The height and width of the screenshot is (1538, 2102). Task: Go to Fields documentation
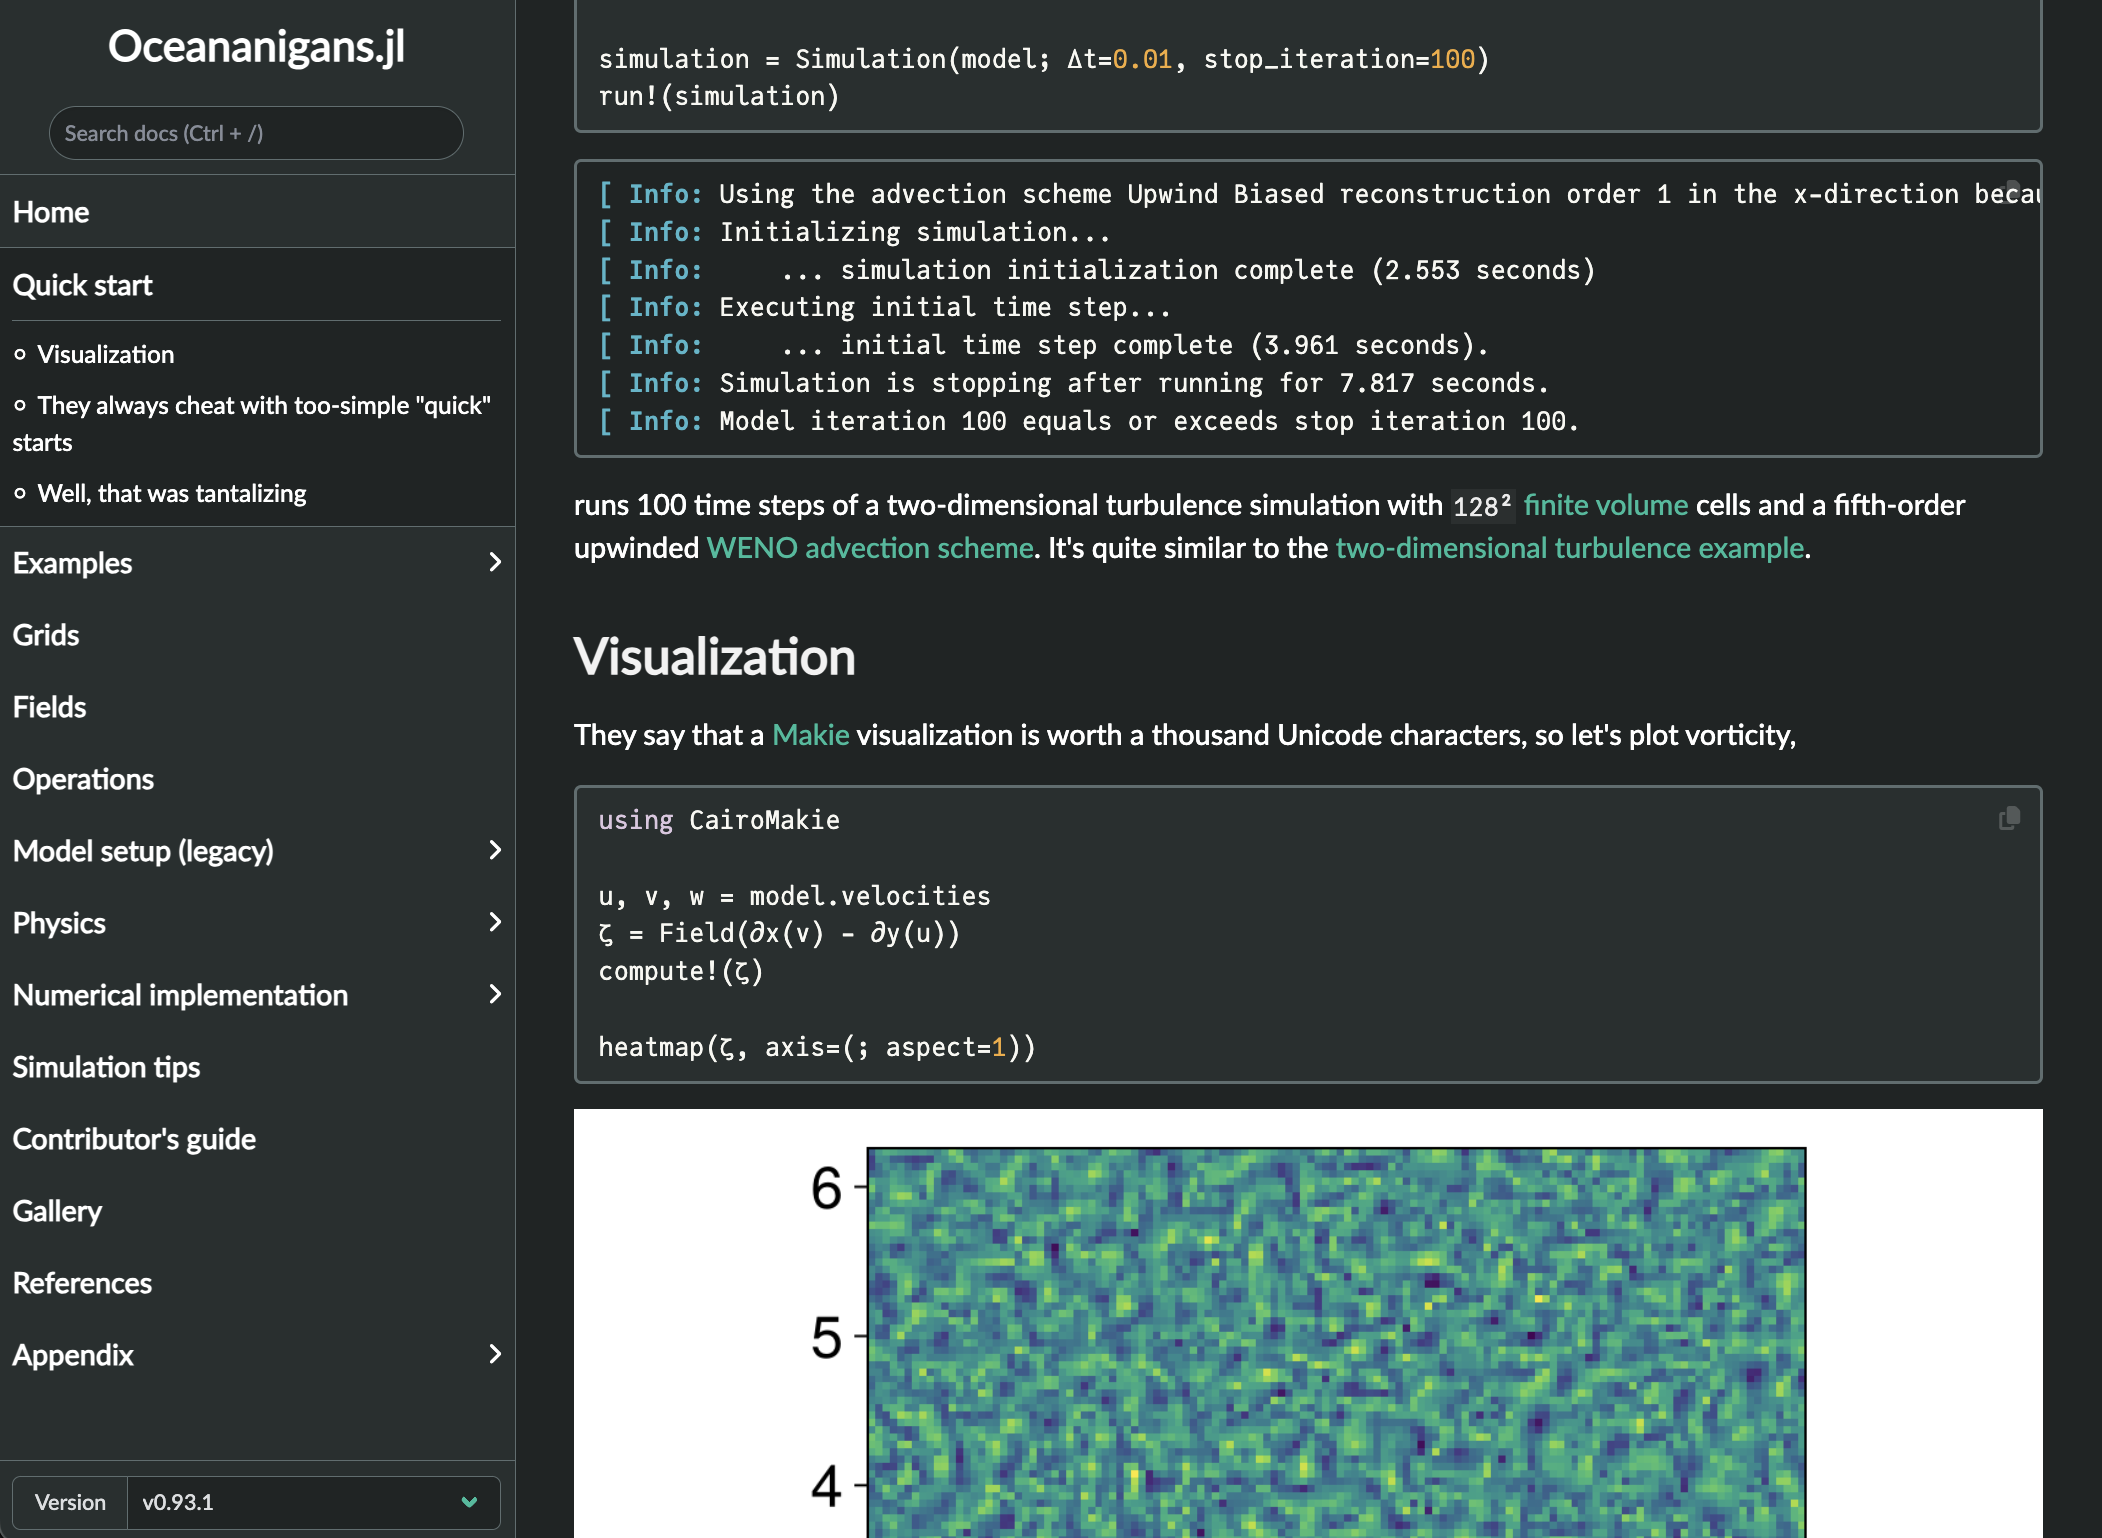50,707
